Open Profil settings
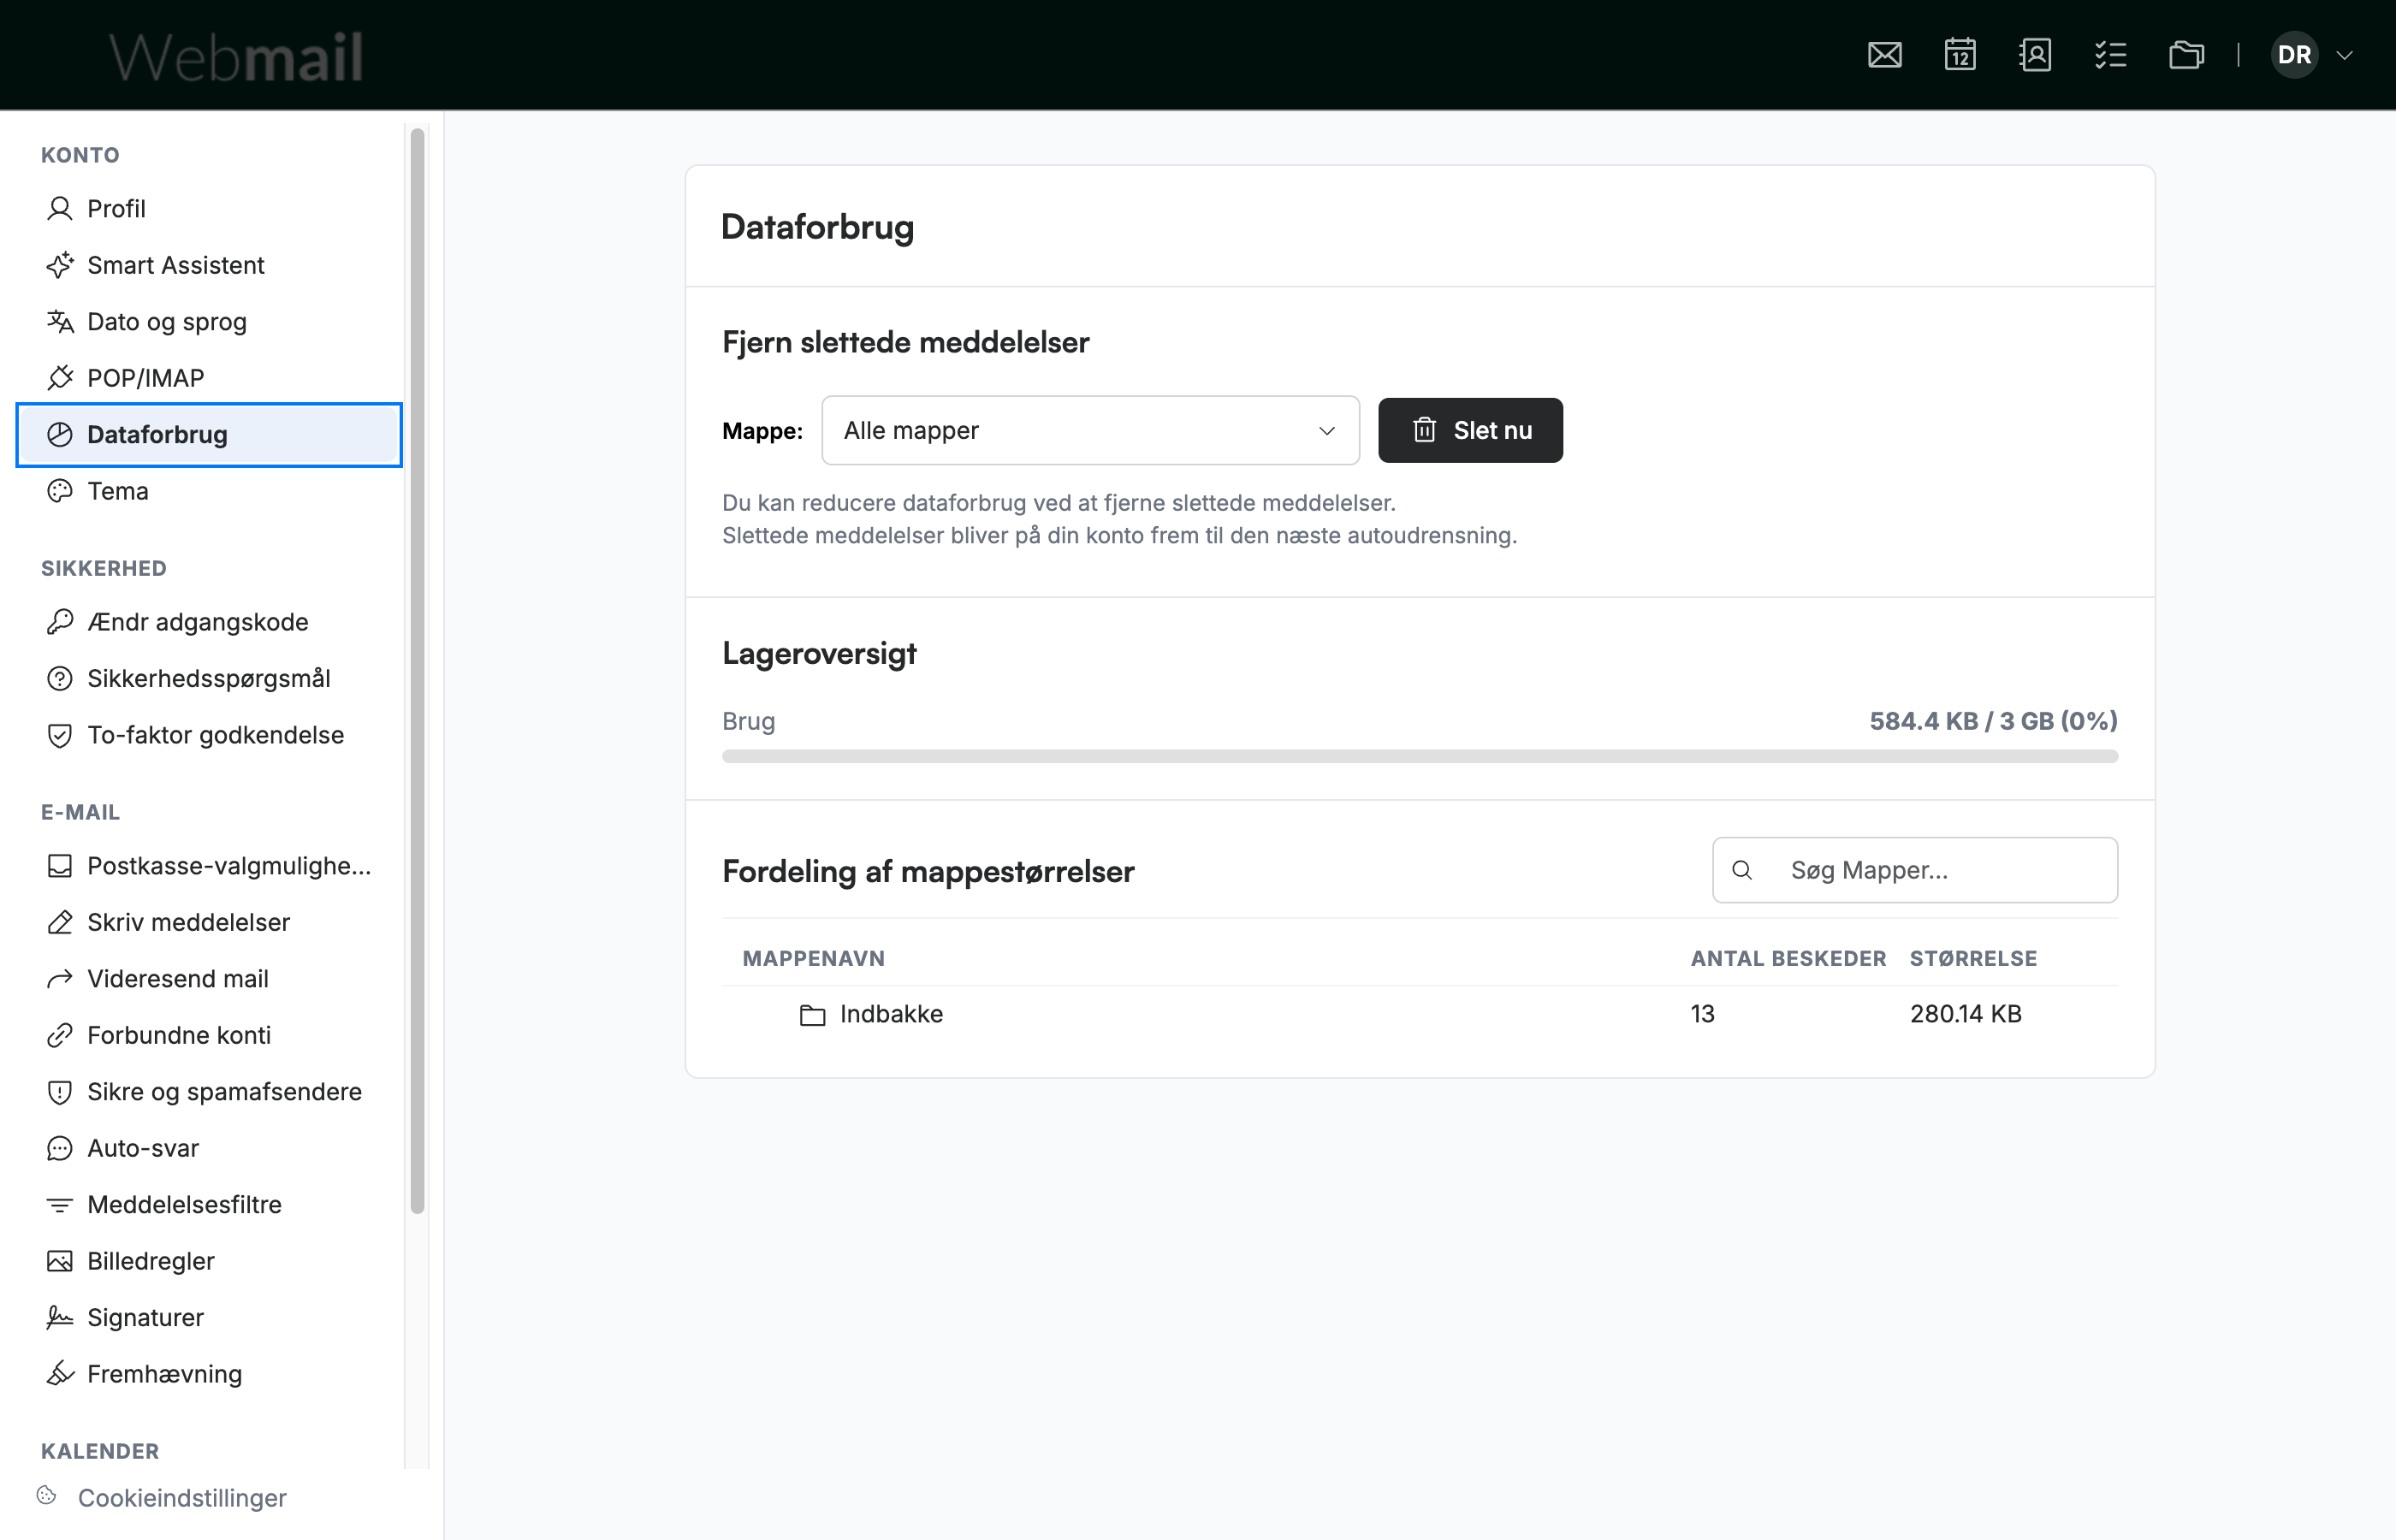This screenshot has width=2396, height=1540. pyautogui.click(x=209, y=209)
